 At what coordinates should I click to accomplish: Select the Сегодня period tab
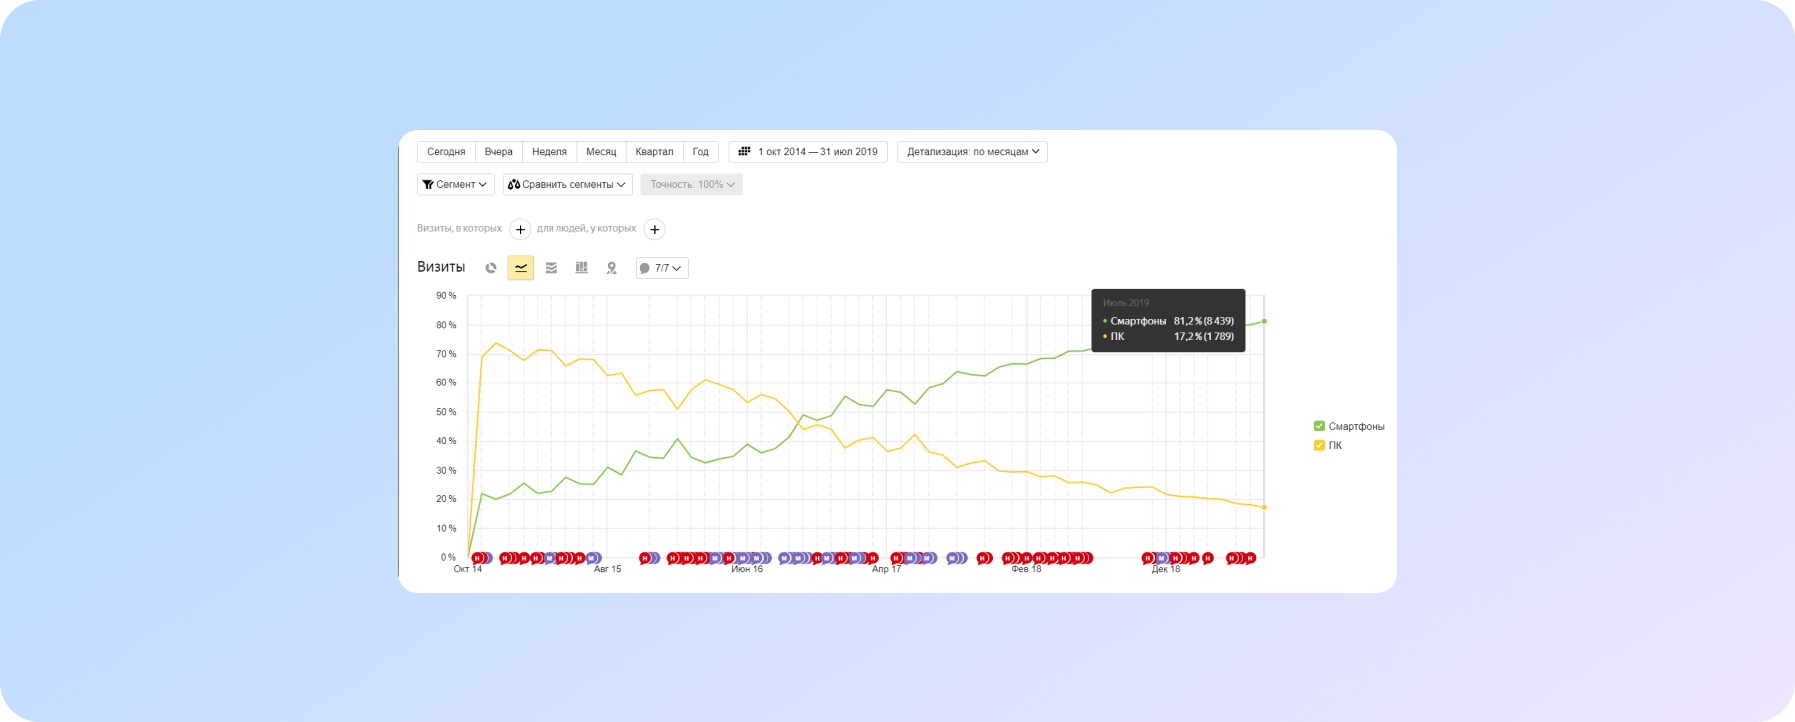[446, 152]
